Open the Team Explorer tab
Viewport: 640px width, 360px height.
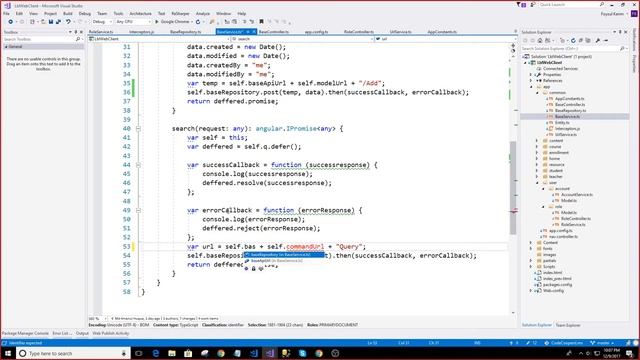[x=568, y=325]
